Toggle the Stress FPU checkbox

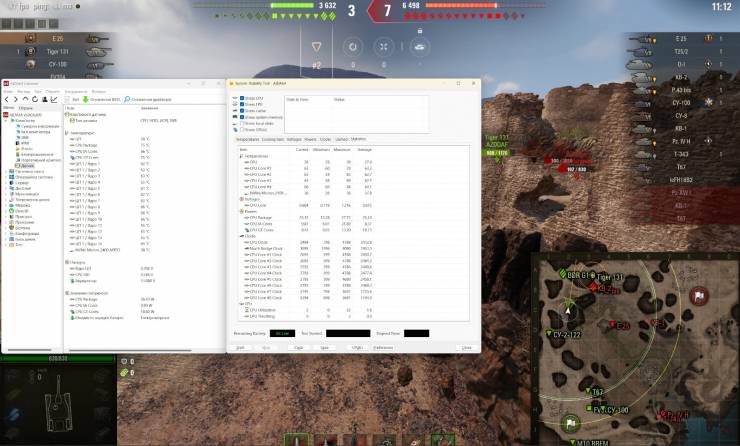point(242,104)
